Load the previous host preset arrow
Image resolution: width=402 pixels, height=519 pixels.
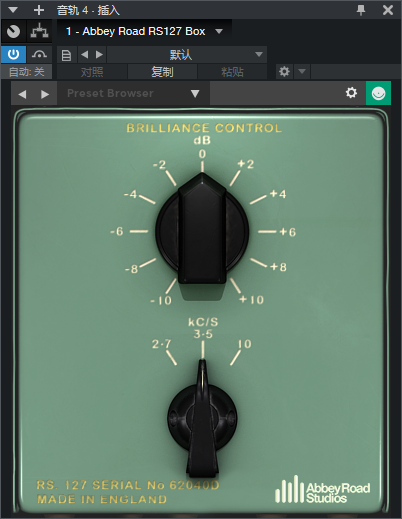[85, 54]
